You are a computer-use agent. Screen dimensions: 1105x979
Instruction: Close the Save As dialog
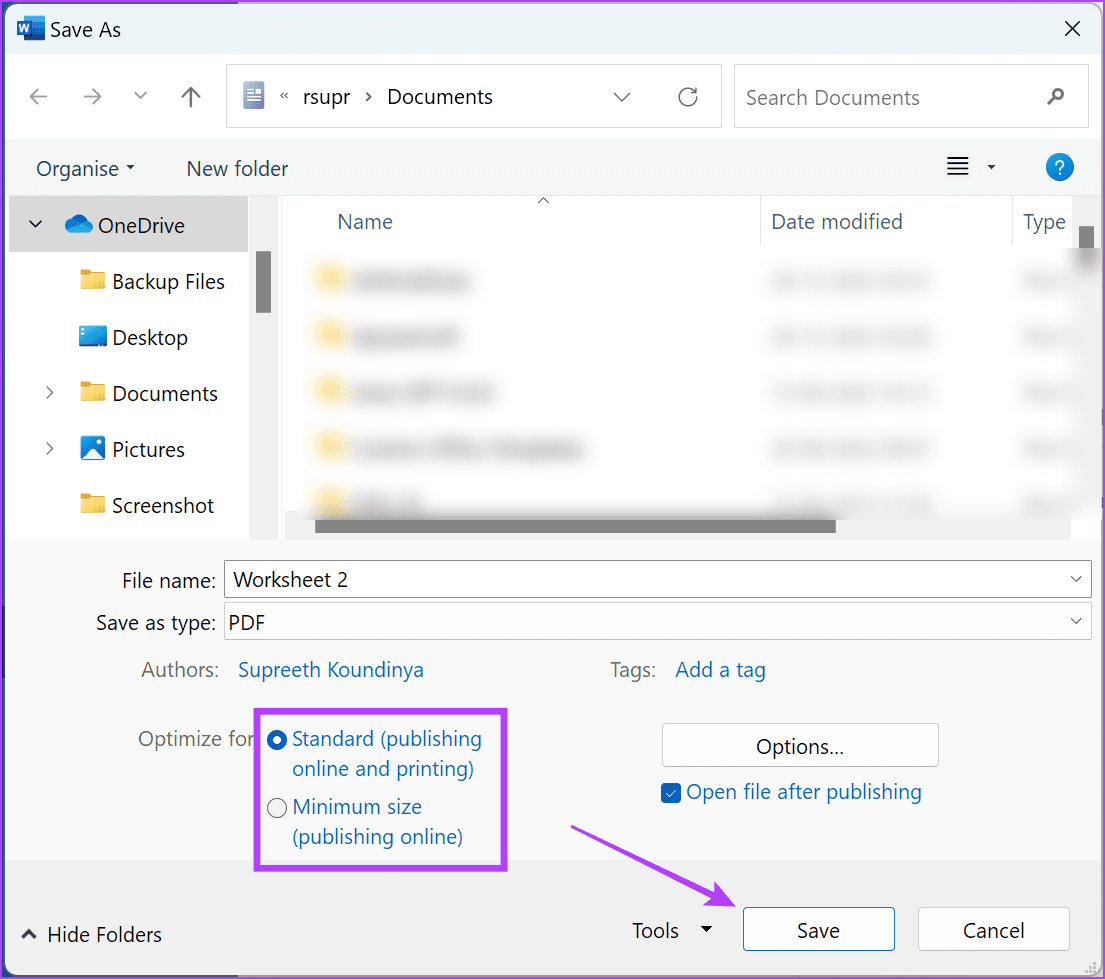point(1072,29)
